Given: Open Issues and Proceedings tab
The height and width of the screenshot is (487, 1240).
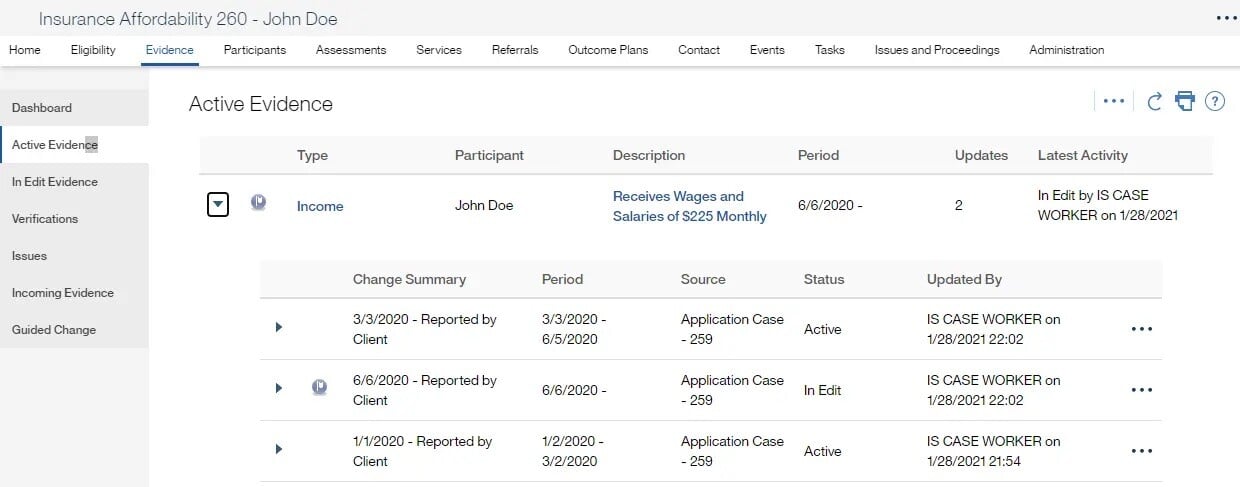Looking at the screenshot, I should tap(937, 50).
